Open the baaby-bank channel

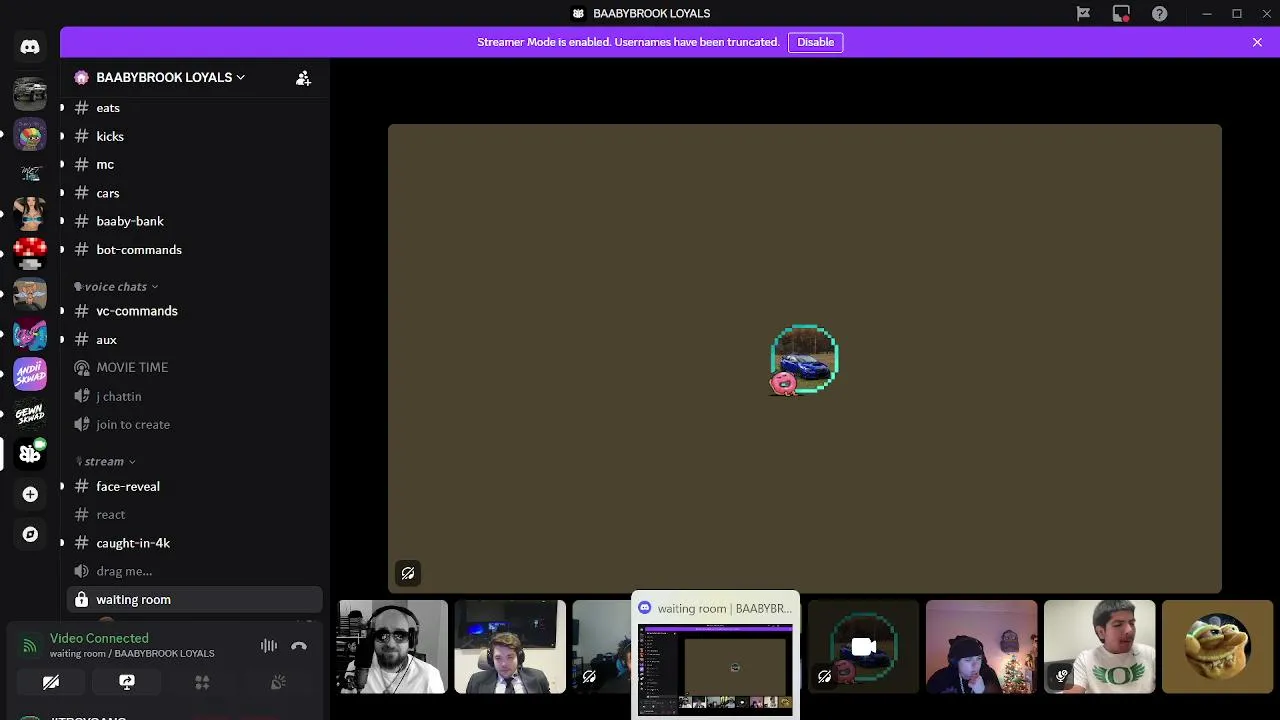coord(195,221)
